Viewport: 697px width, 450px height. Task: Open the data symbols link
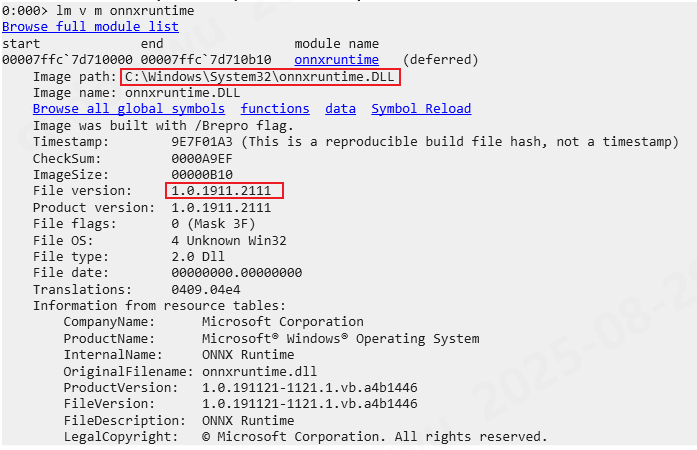pyautogui.click(x=340, y=109)
